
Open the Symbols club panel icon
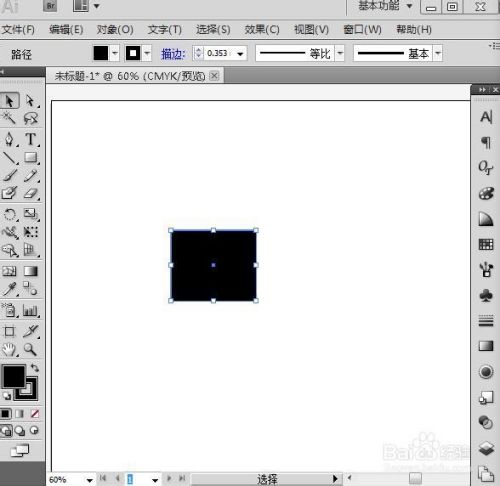486,295
